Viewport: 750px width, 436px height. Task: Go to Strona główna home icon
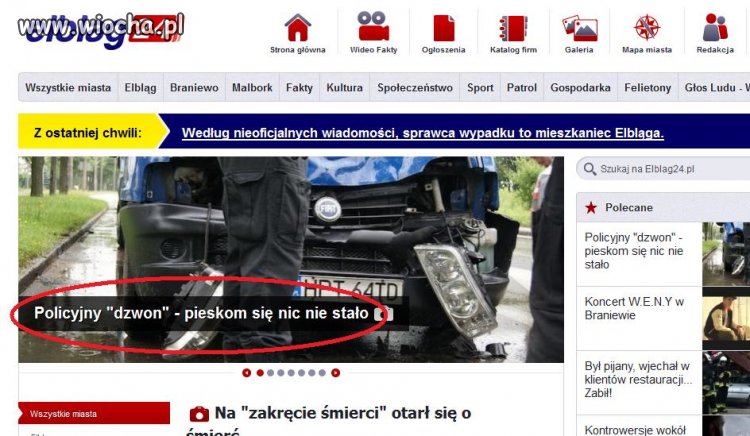[298, 27]
